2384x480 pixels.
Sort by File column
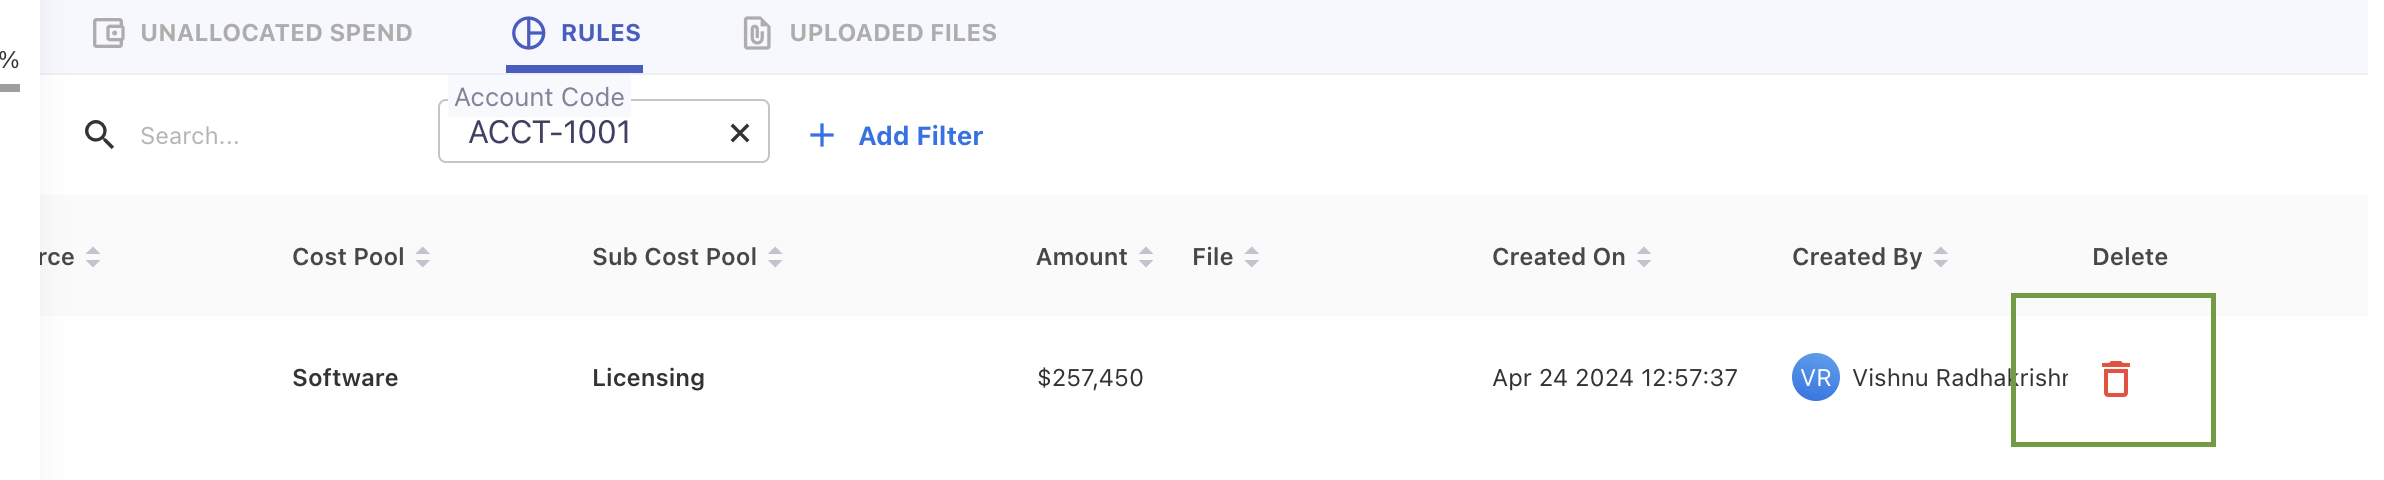pyautogui.click(x=1252, y=257)
